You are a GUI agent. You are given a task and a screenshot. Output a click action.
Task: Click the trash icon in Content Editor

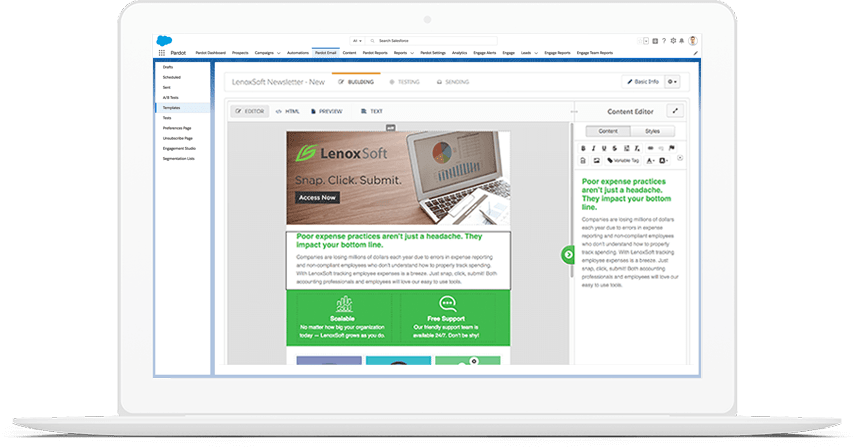click(x=583, y=161)
